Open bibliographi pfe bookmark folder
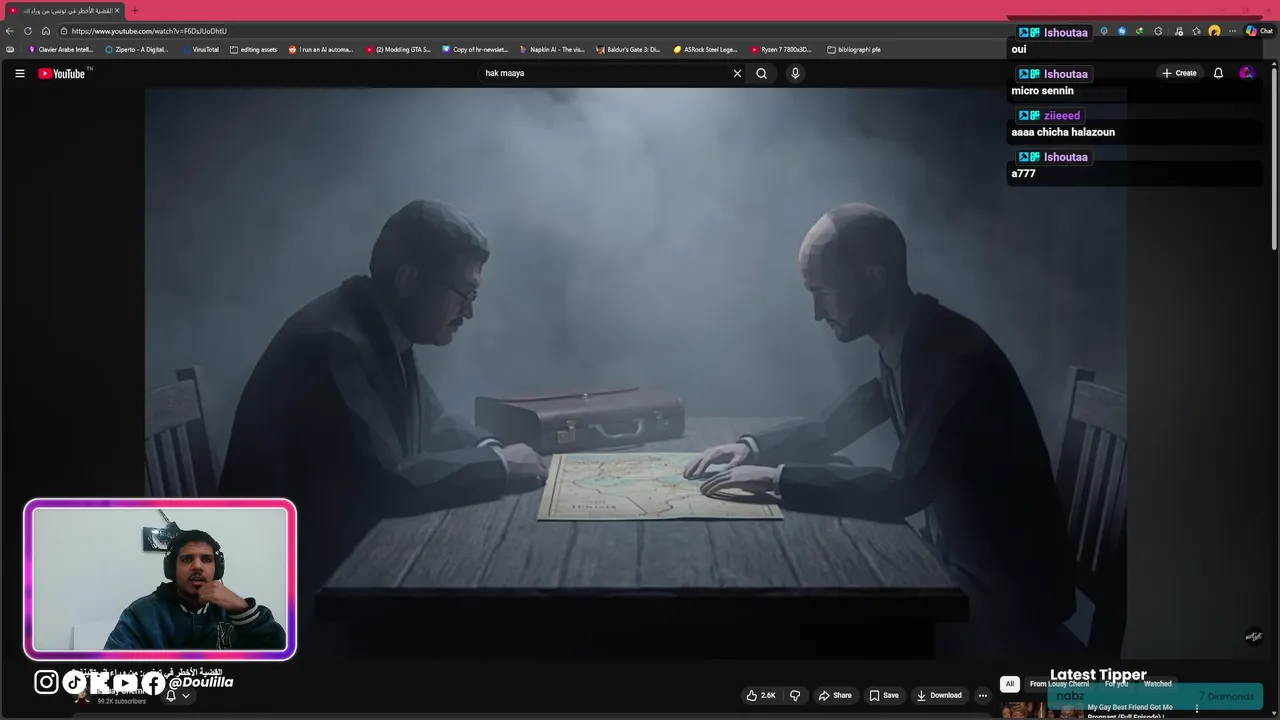The height and width of the screenshot is (720, 1280). (854, 49)
